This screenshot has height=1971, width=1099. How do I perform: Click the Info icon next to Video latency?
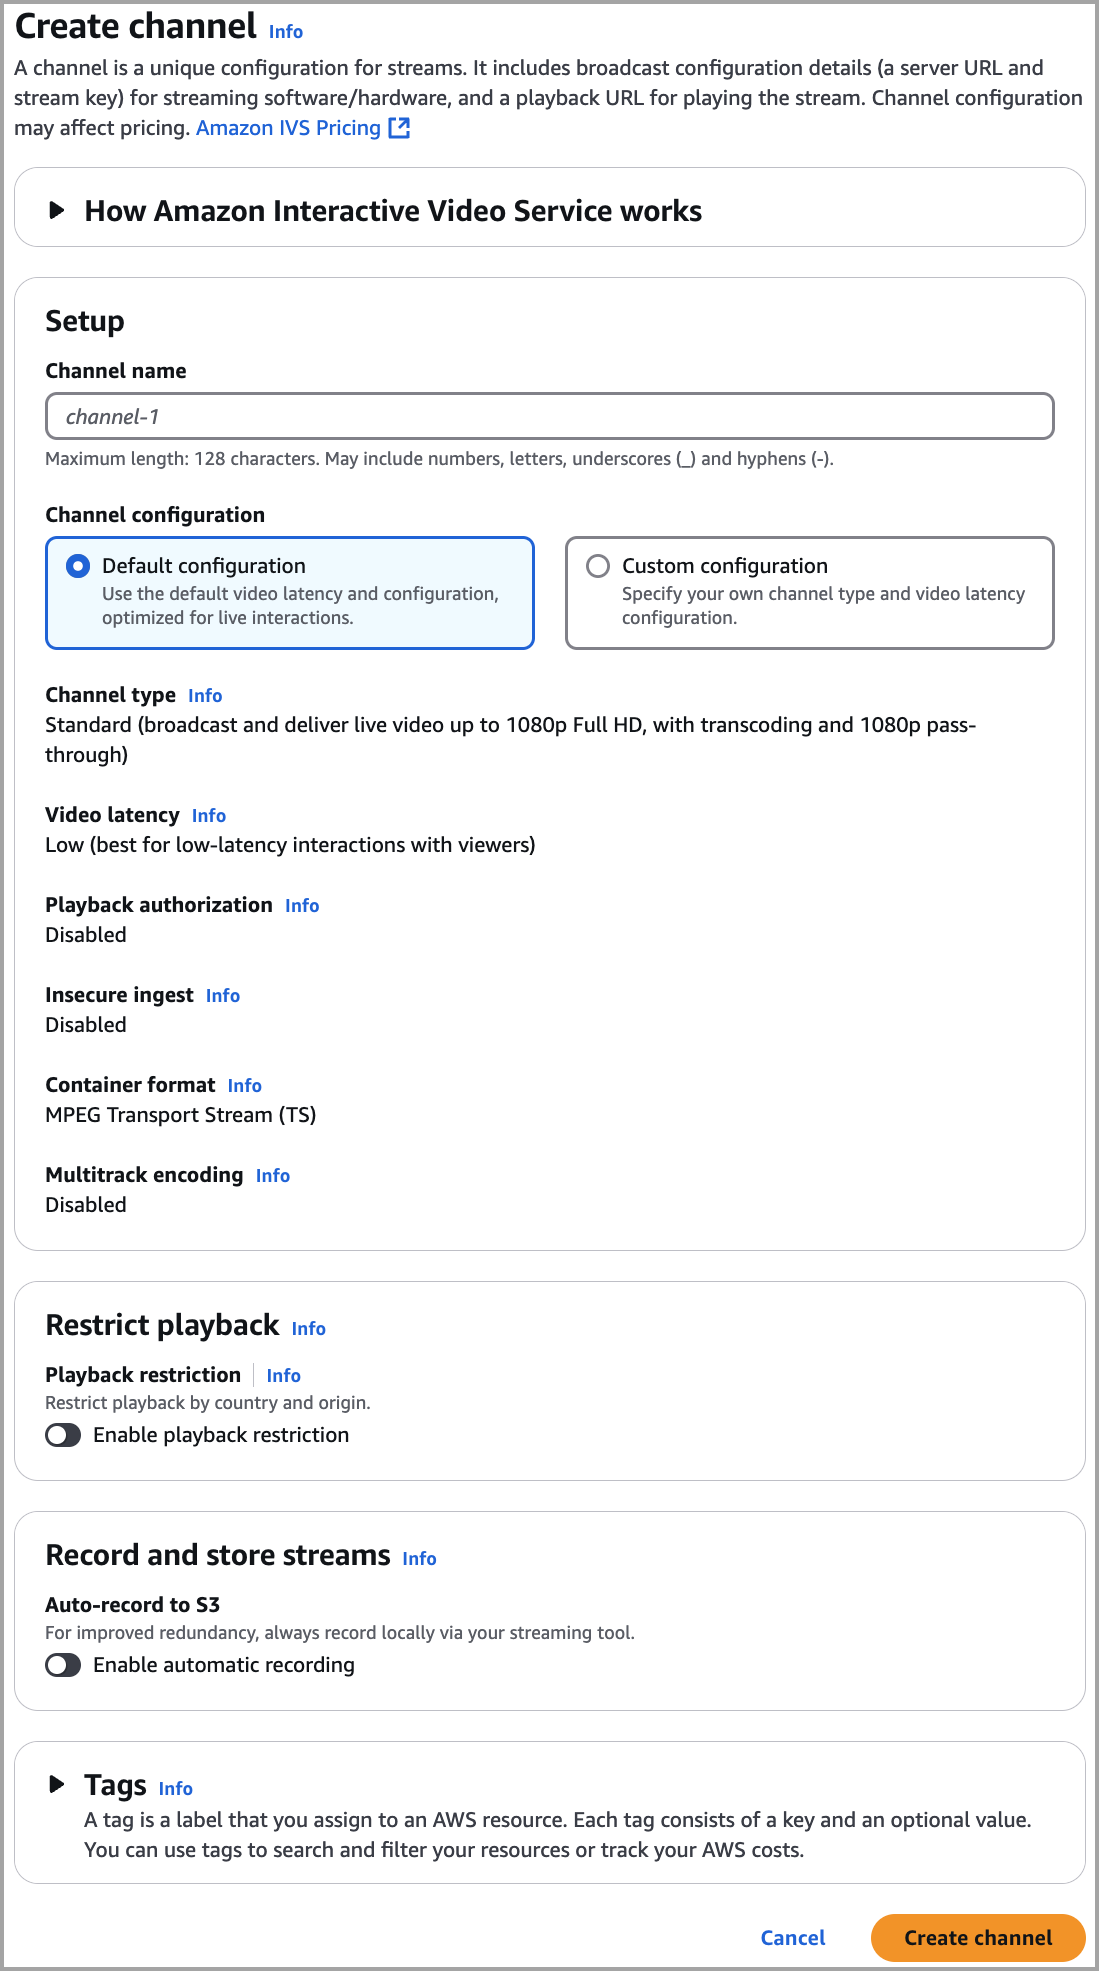coord(209,816)
